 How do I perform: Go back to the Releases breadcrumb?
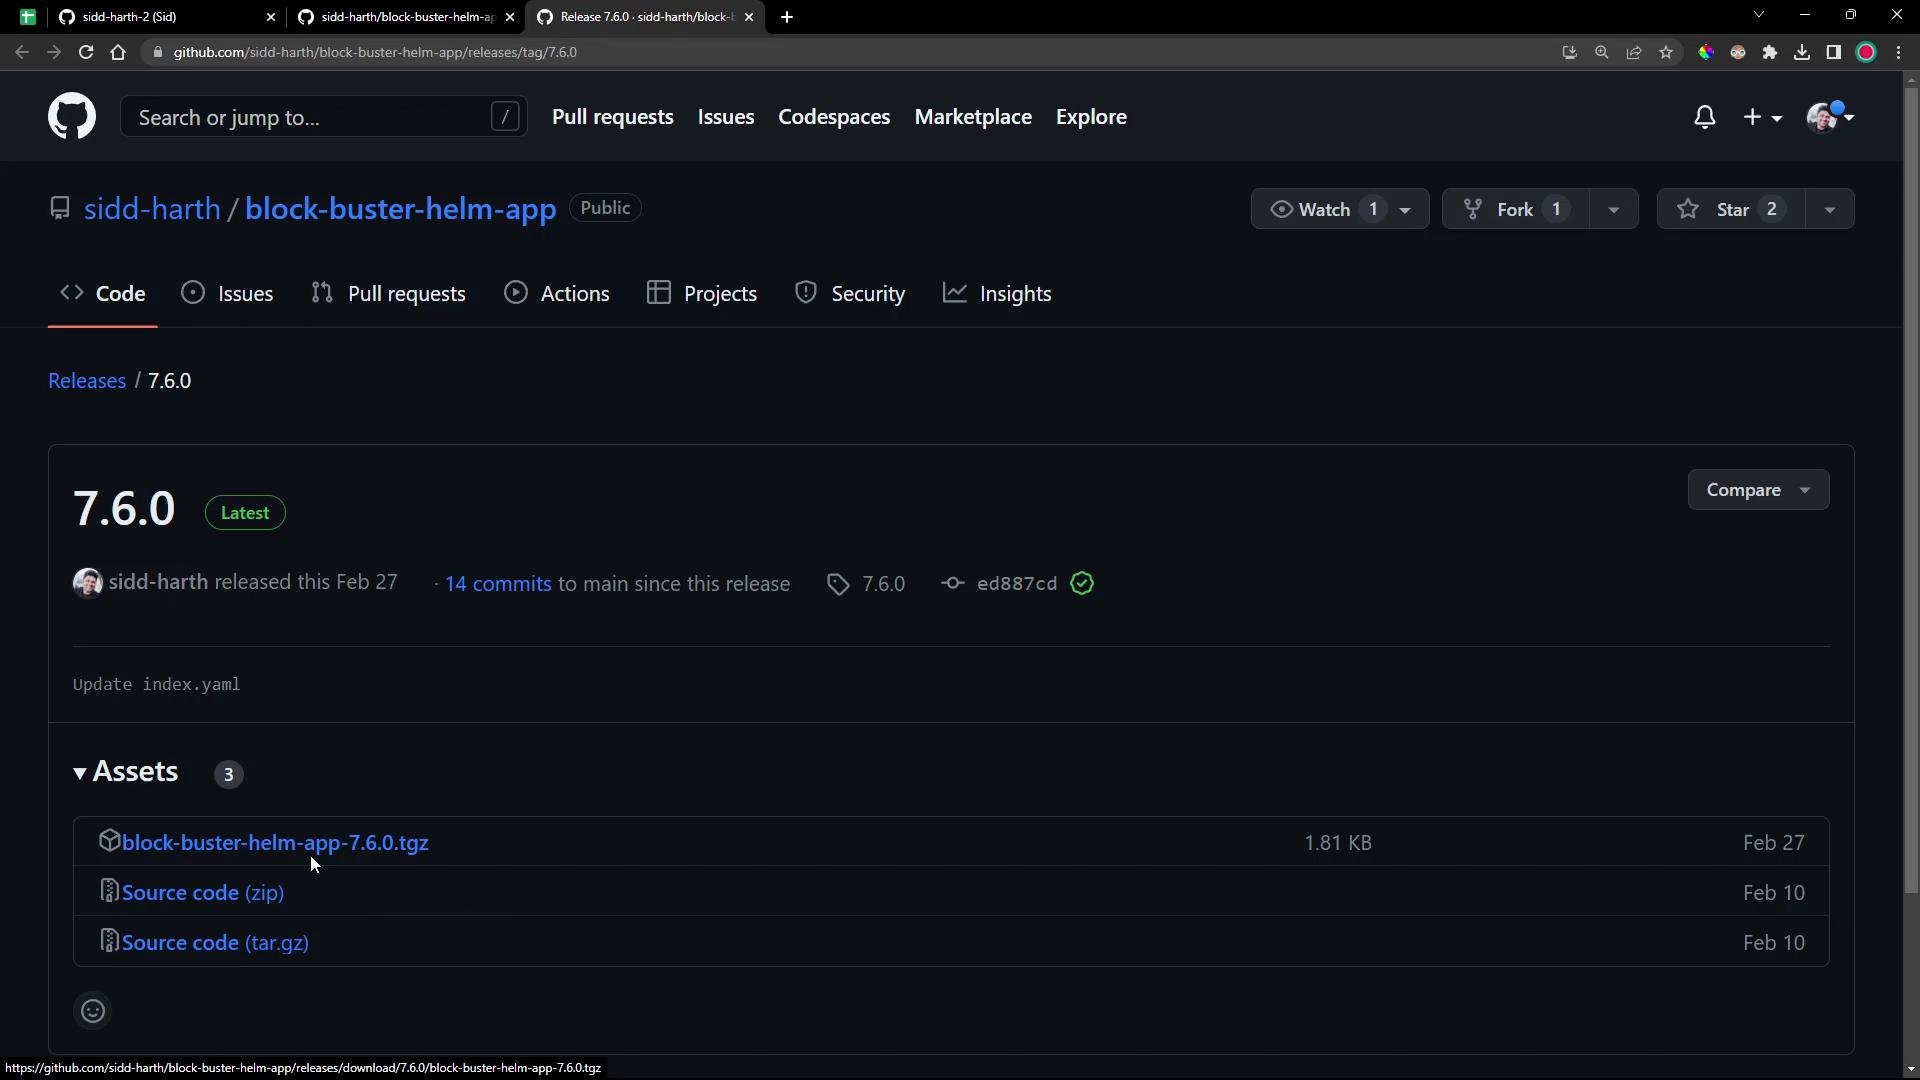87,381
